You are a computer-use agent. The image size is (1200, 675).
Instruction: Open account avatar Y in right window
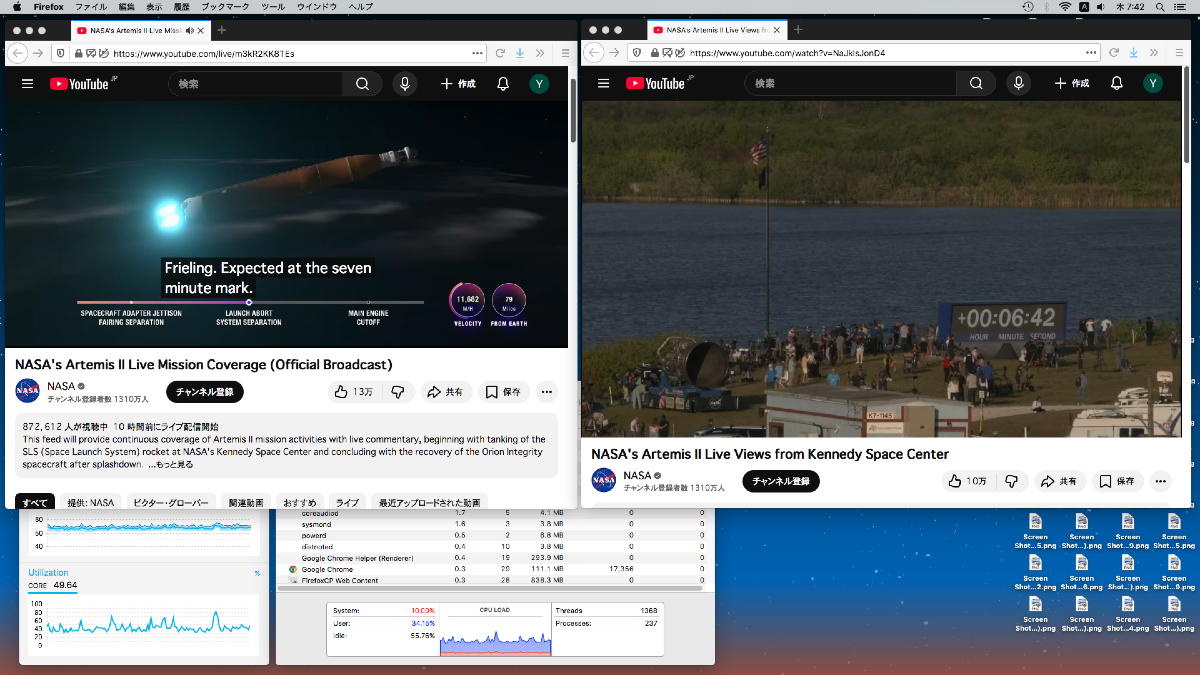(x=1153, y=84)
